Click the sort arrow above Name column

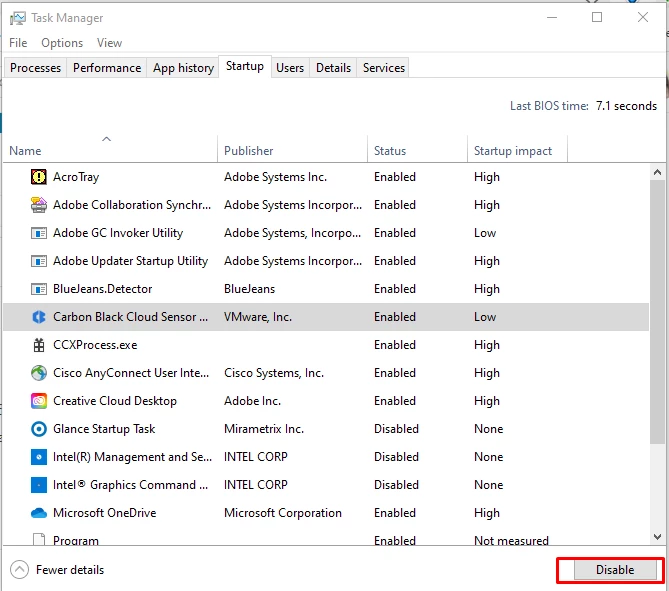pyautogui.click(x=107, y=139)
